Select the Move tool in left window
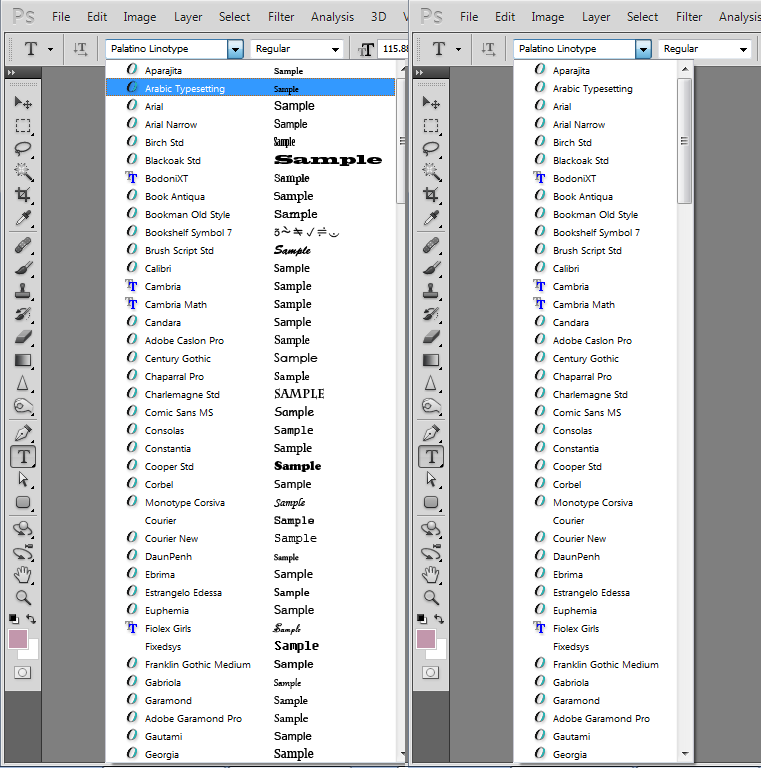Screen dimensions: 761x768 click(23, 102)
